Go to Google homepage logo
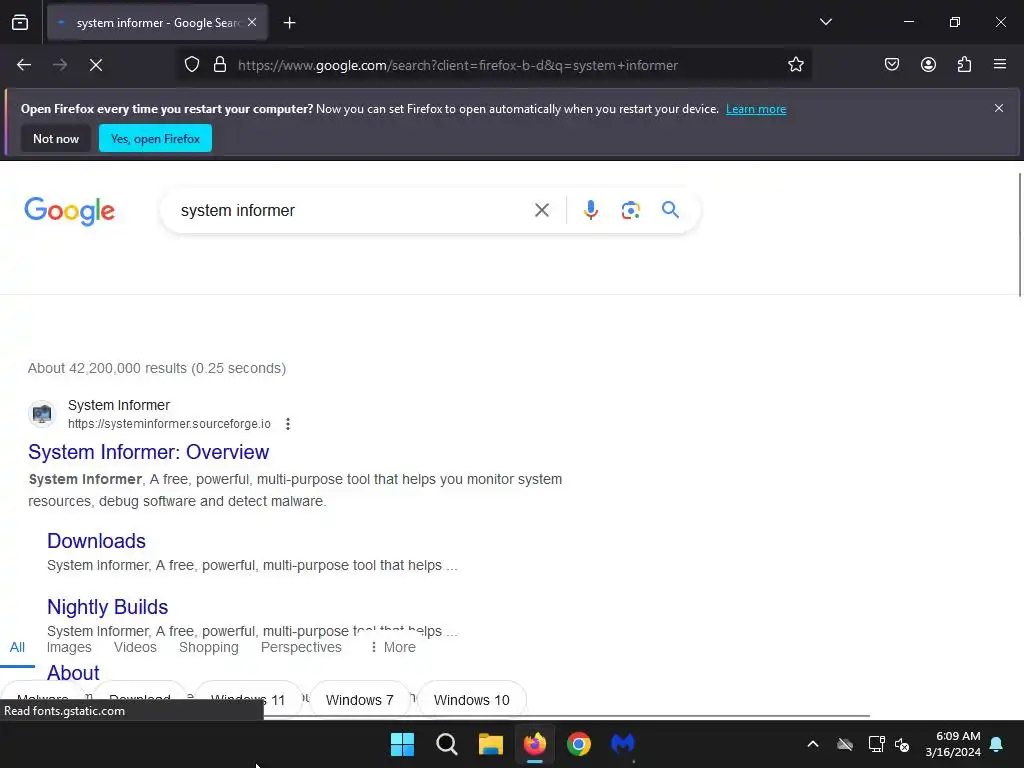The height and width of the screenshot is (768, 1024). click(x=69, y=211)
